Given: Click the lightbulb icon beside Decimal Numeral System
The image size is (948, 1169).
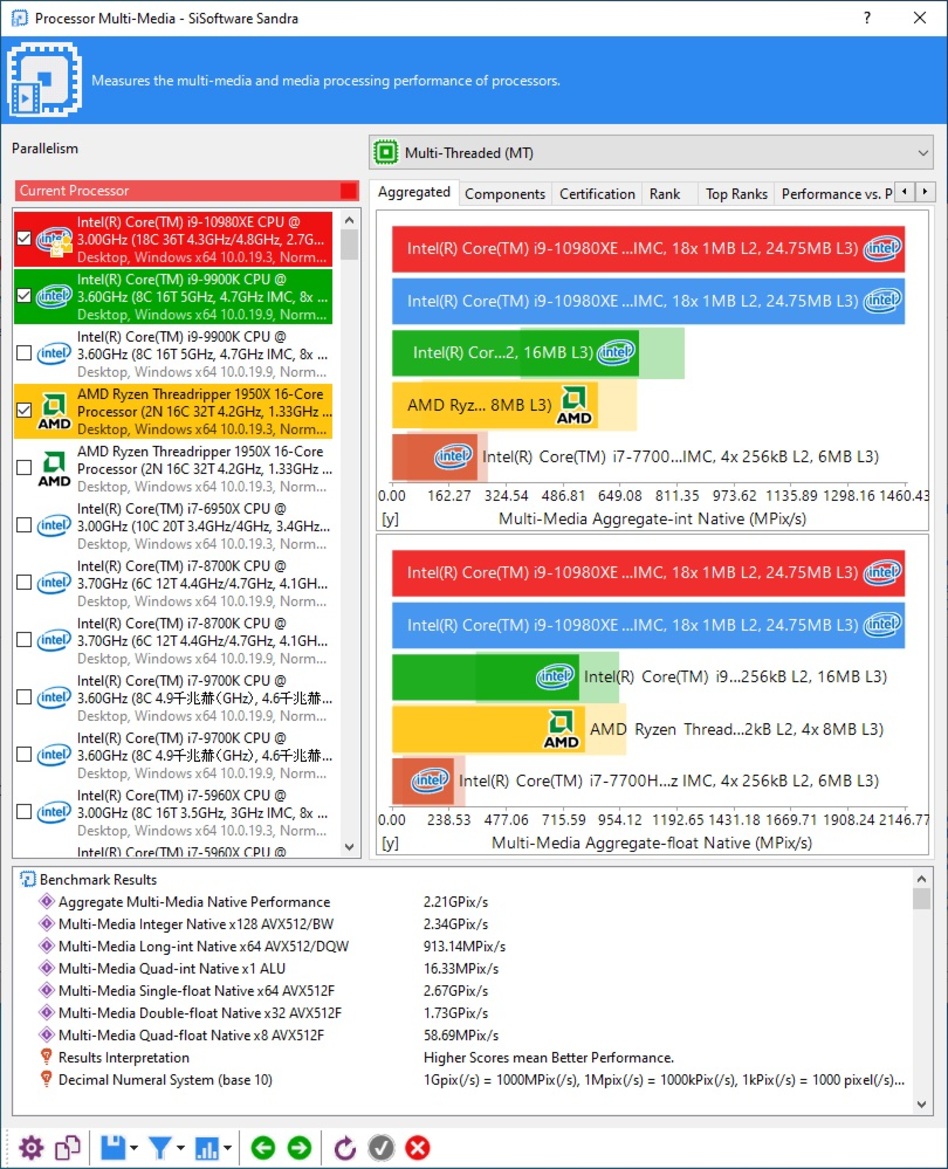Looking at the screenshot, I should coord(46,1079).
